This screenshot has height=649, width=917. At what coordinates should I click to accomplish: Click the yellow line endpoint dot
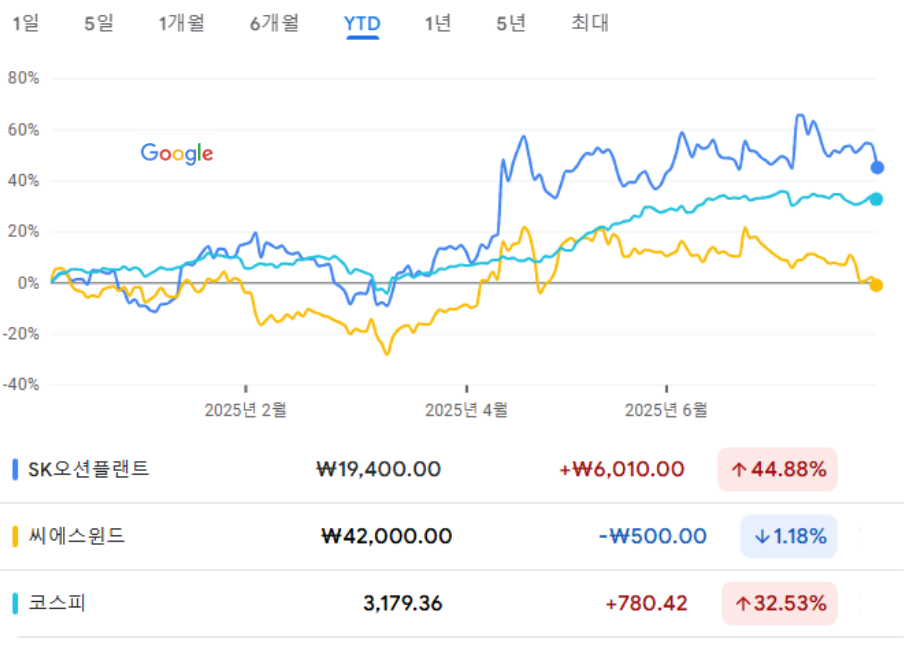click(876, 285)
